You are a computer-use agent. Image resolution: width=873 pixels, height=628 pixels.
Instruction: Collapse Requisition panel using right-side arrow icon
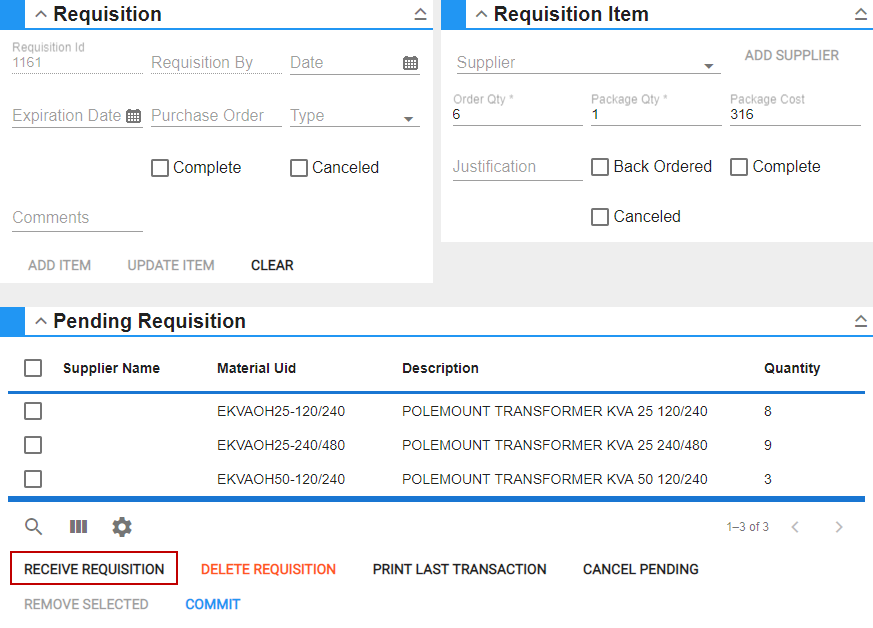click(x=420, y=15)
